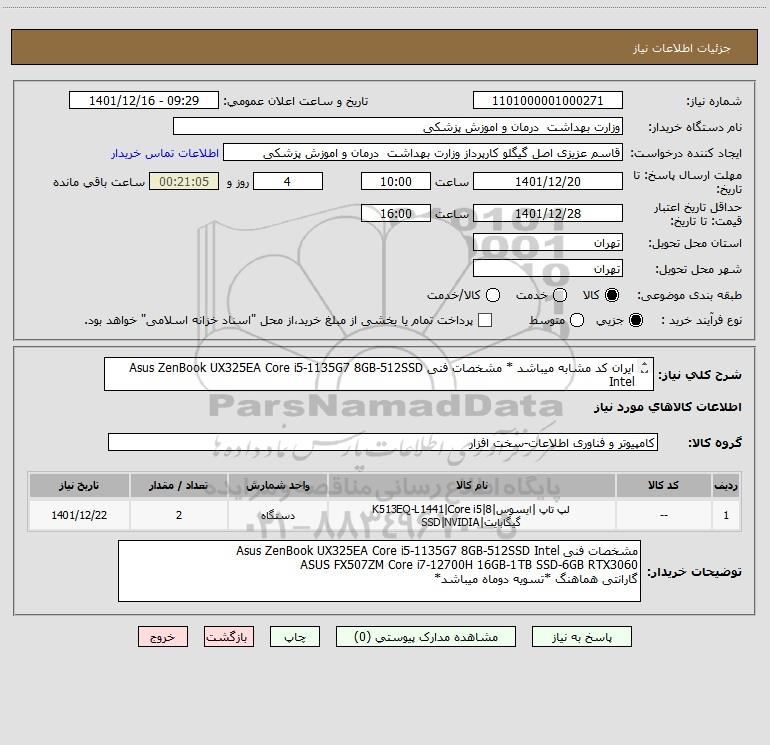Click the واحد شمارش column header
This screenshot has height=745, width=770.
(x=277, y=485)
